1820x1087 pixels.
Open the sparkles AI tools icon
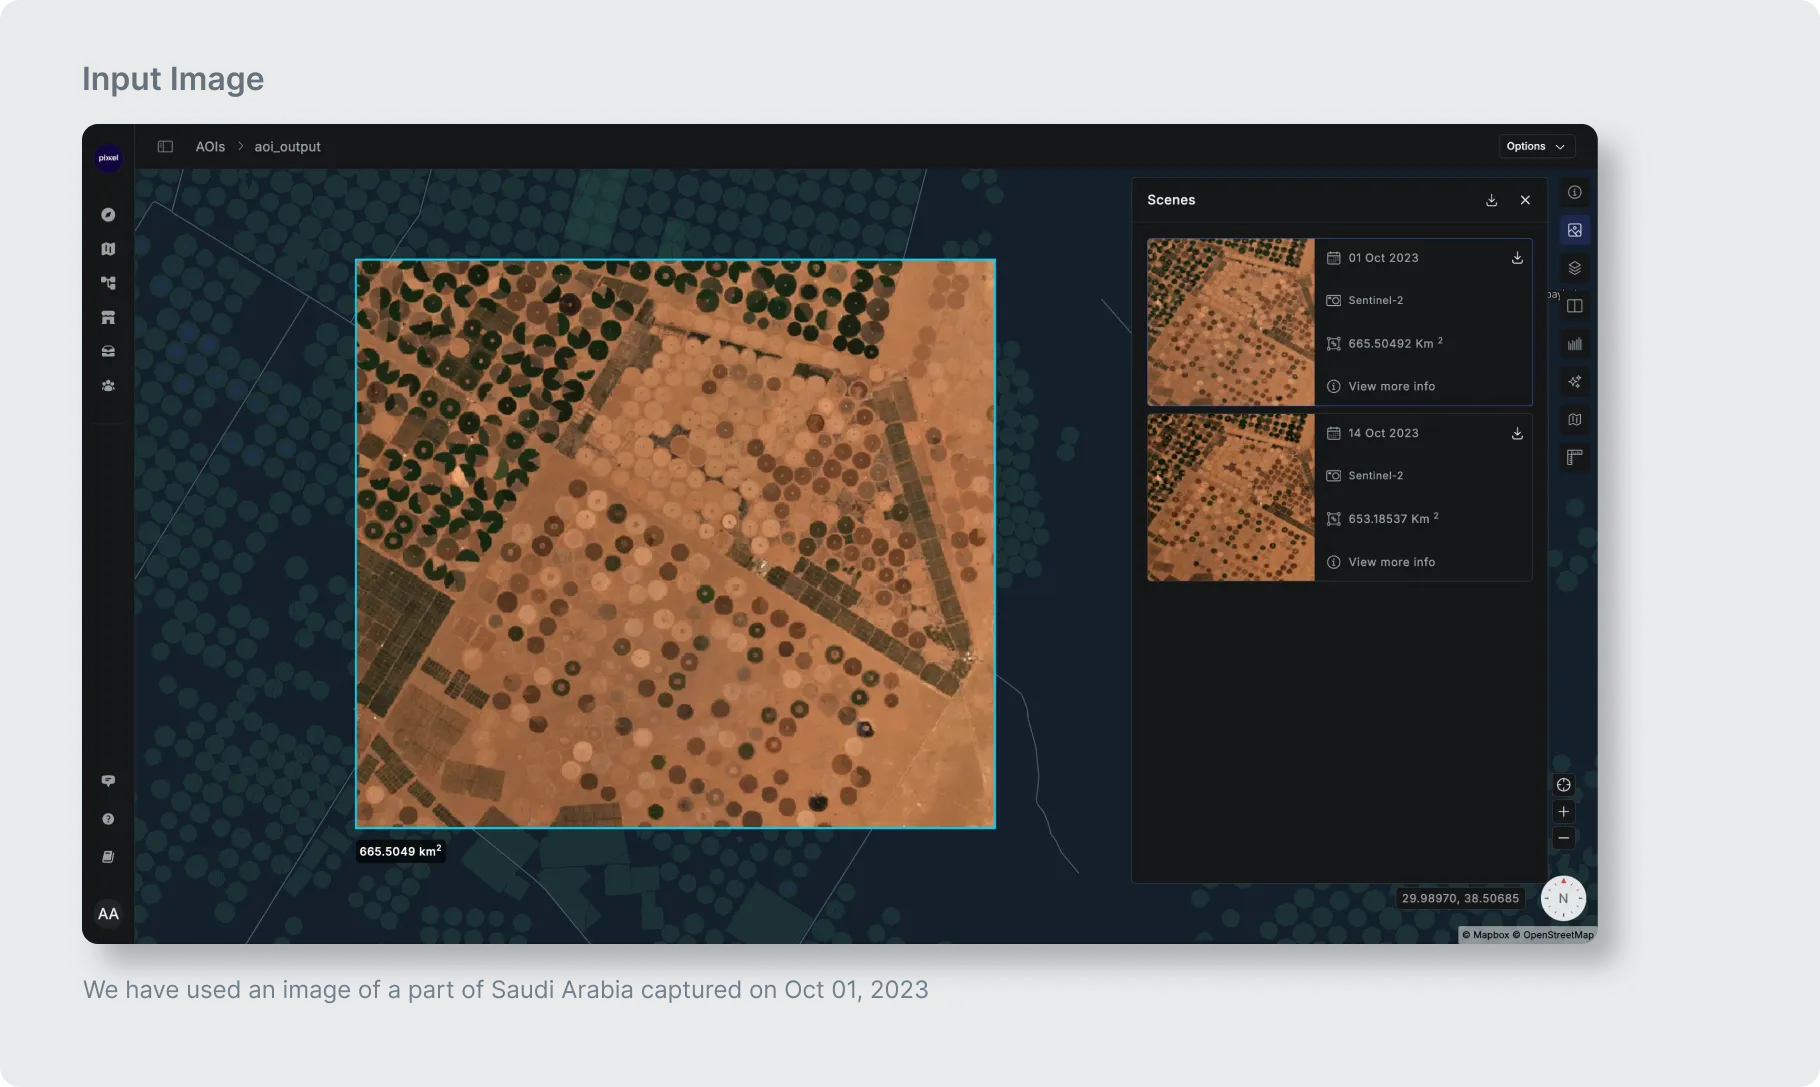pyautogui.click(x=1575, y=382)
